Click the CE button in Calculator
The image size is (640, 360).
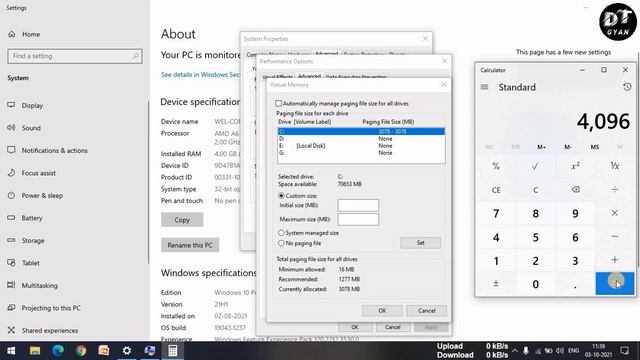coord(496,190)
